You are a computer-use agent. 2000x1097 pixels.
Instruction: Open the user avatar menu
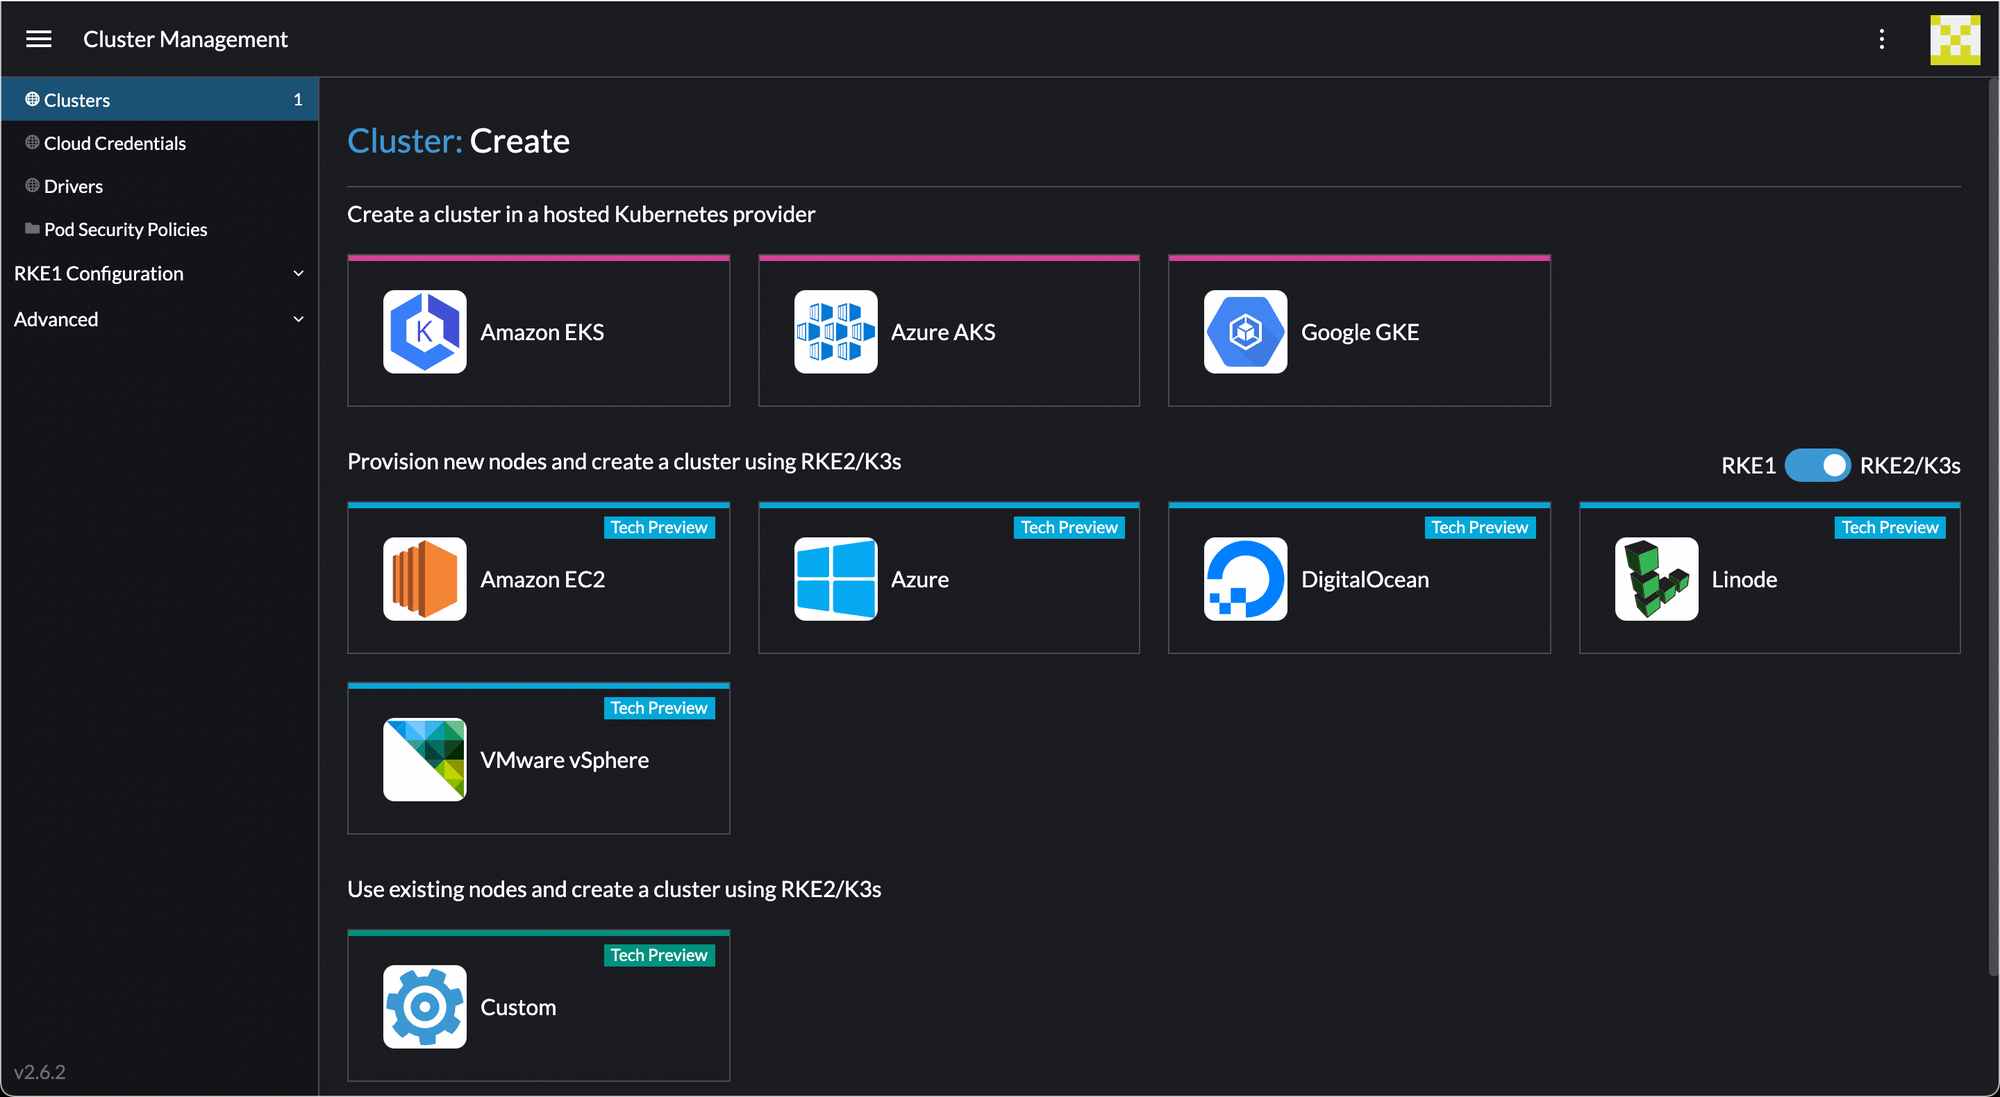click(x=1954, y=40)
